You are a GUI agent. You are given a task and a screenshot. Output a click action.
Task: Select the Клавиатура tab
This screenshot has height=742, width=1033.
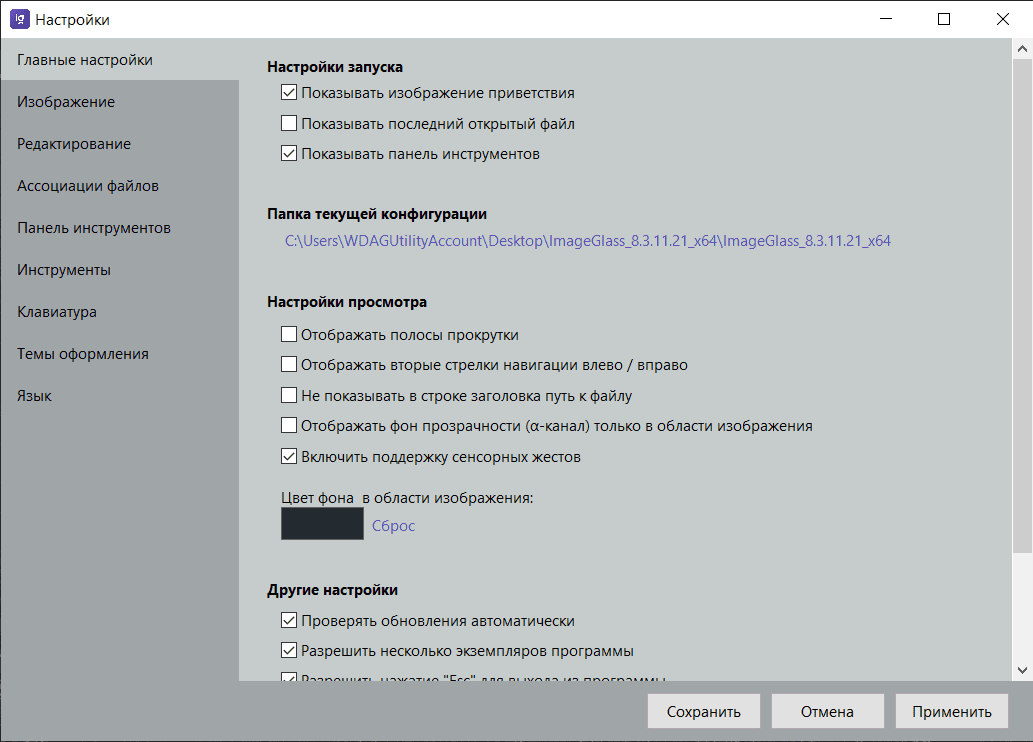coord(57,312)
